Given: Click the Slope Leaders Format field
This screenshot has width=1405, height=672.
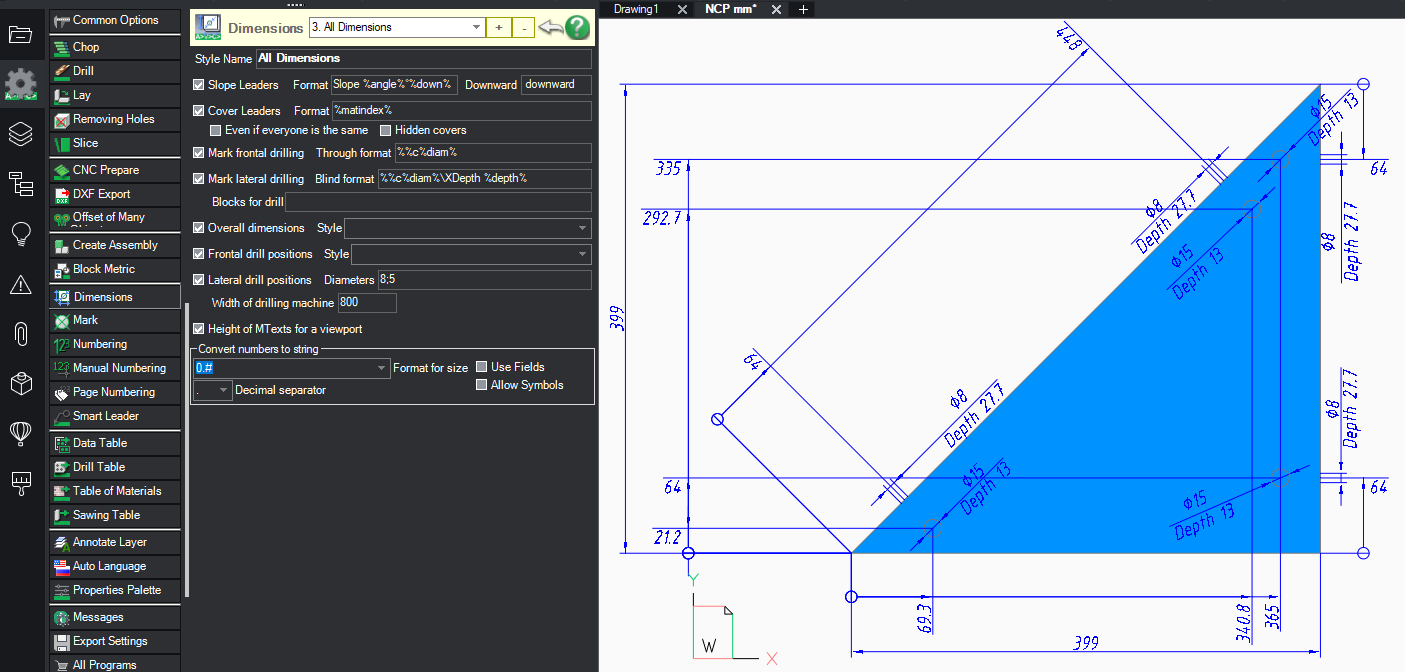Looking at the screenshot, I should (x=395, y=85).
